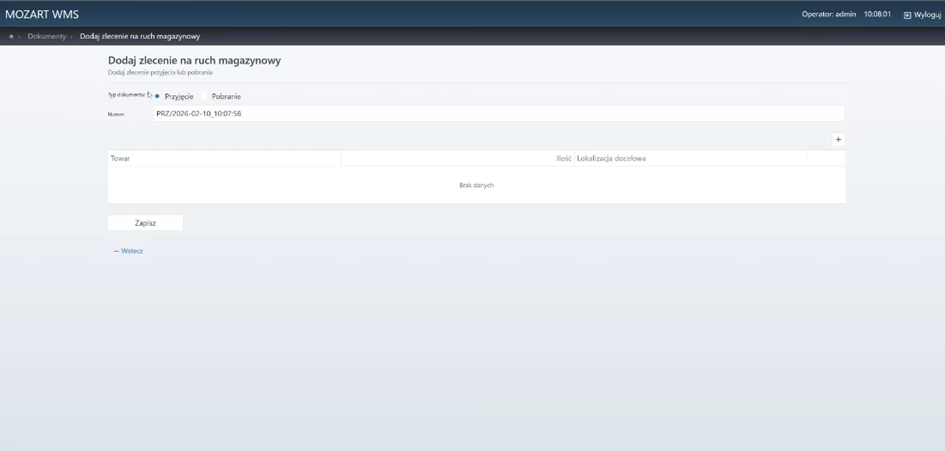The width and height of the screenshot is (945, 451).
Task: Click the 'Operator: admin' label
Action: click(x=828, y=15)
